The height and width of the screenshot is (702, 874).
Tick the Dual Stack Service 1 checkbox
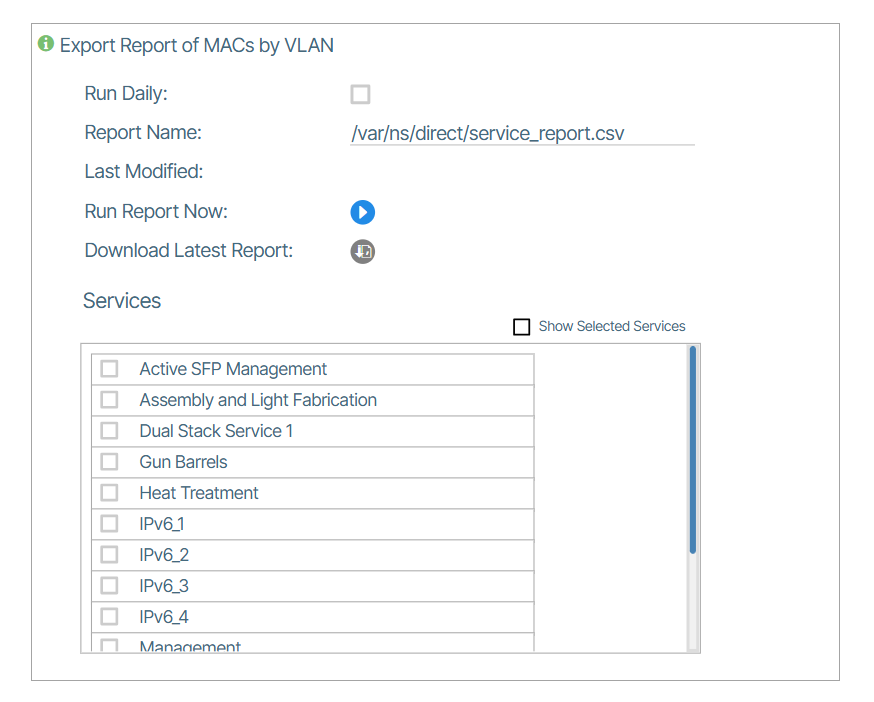[x=109, y=431]
